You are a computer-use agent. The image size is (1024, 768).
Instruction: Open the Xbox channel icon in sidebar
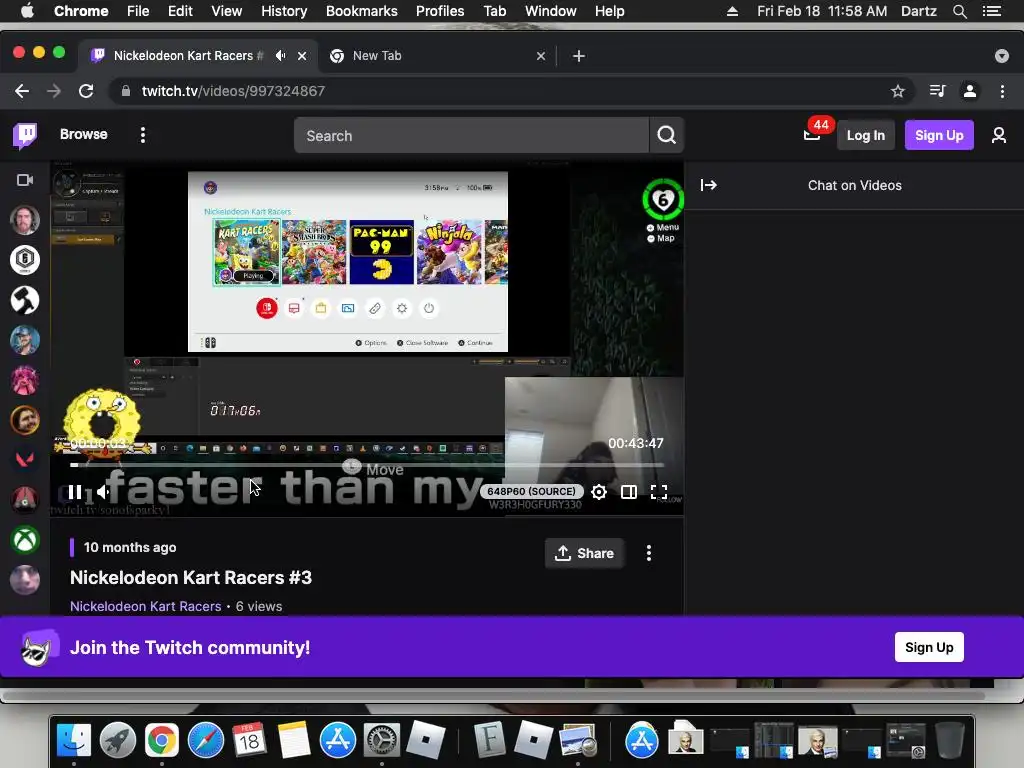coord(25,540)
